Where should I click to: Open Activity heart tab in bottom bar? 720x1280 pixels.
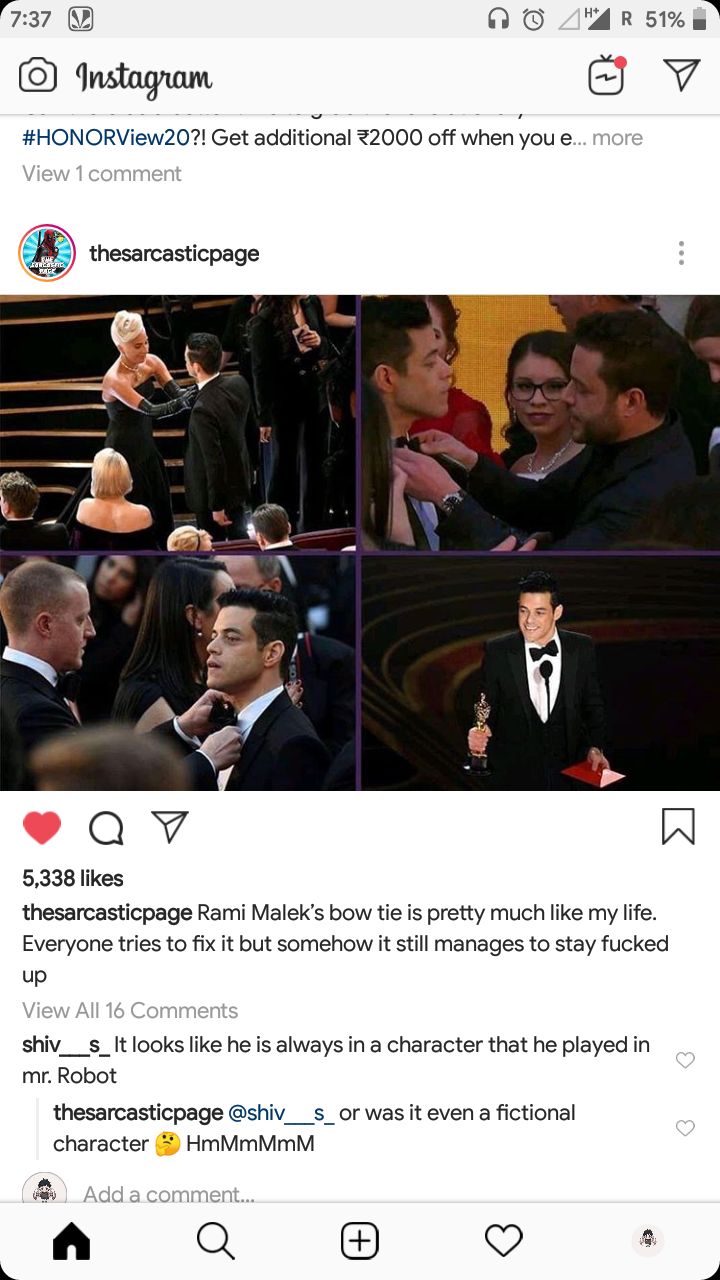(x=504, y=1240)
